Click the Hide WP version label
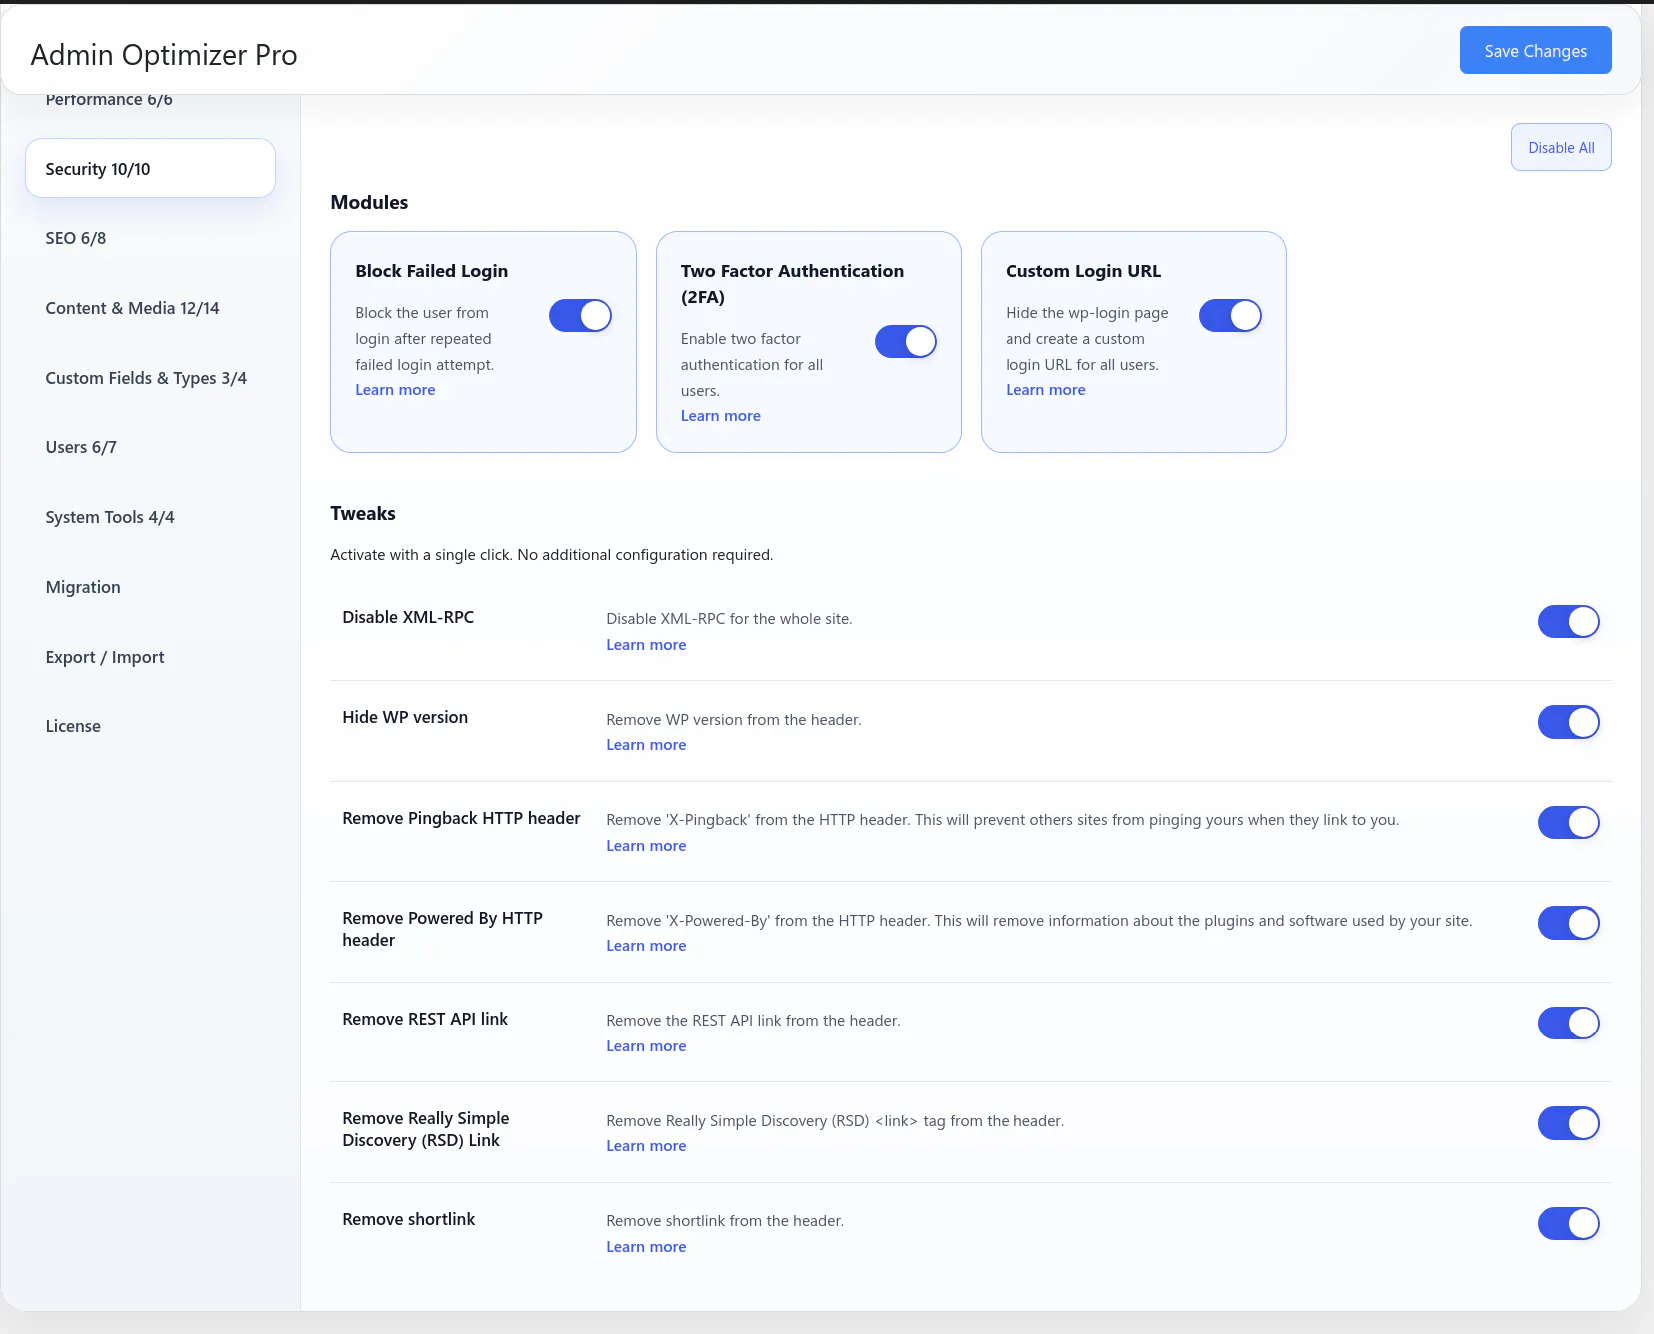Screen dimensions: 1654x1334 click(x=405, y=717)
